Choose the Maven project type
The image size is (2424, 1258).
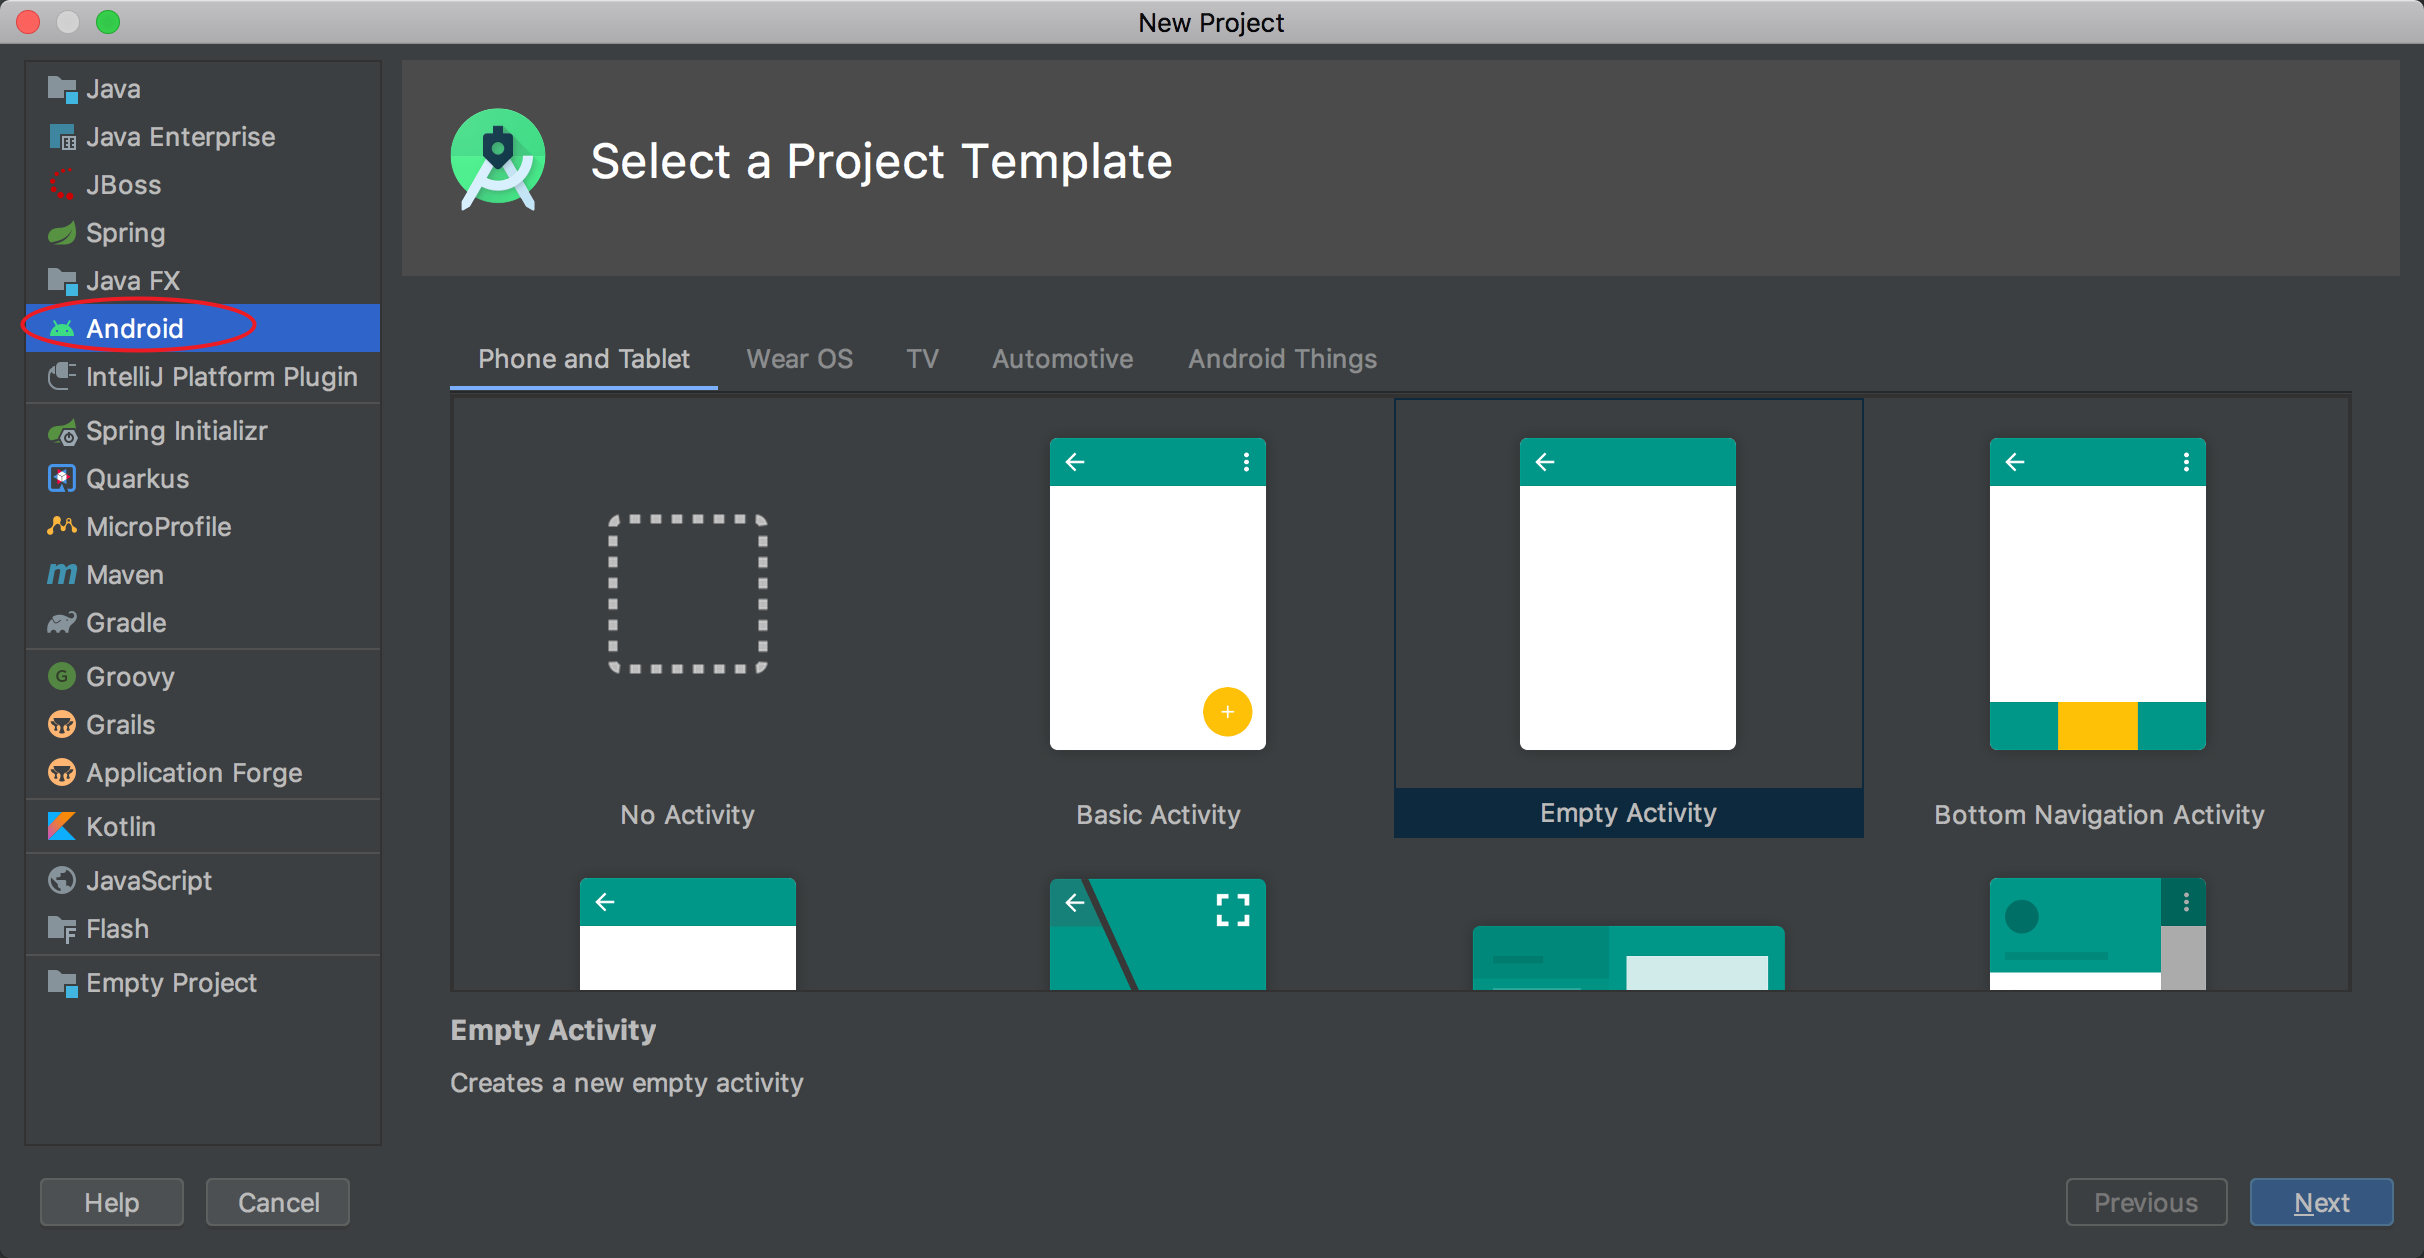coord(203,575)
